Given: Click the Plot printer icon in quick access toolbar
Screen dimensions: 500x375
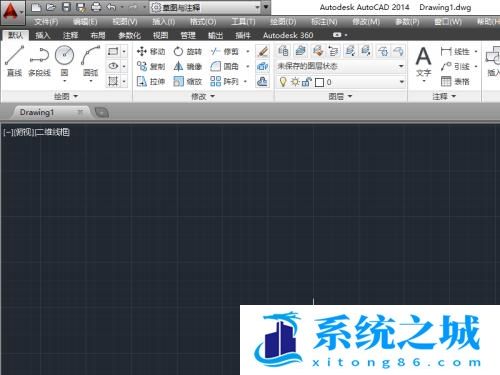Looking at the screenshot, I should [96, 7].
